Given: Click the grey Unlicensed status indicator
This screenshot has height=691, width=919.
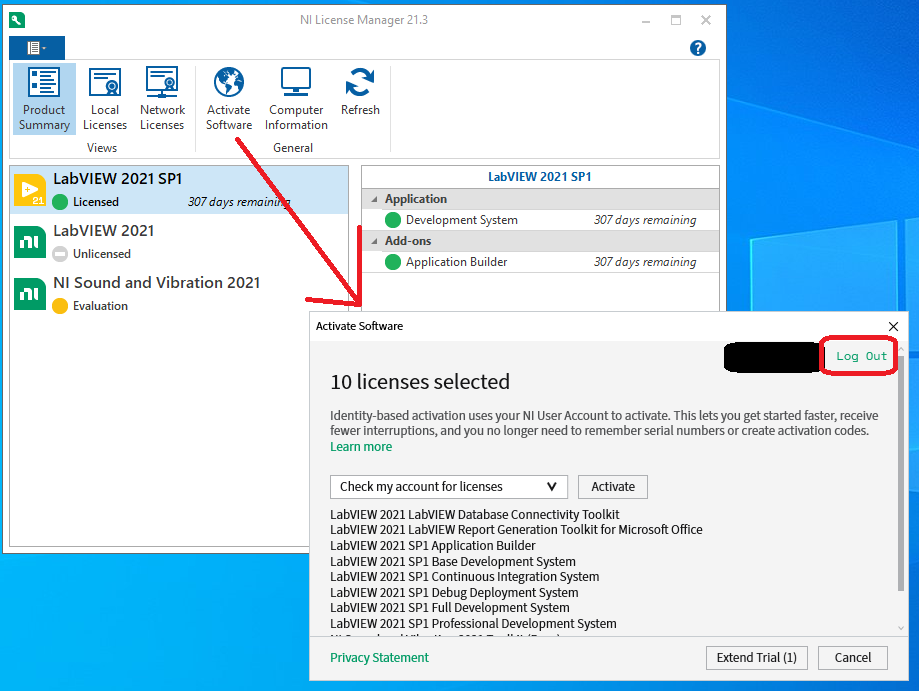Looking at the screenshot, I should pos(60,254).
